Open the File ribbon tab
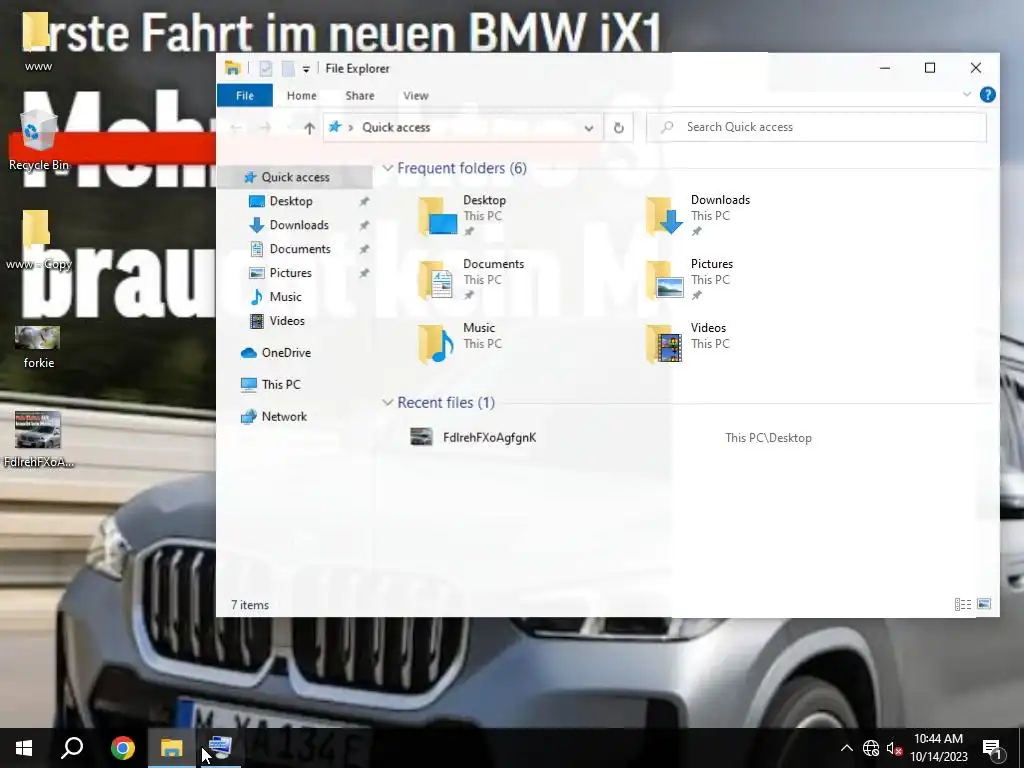 [x=245, y=95]
